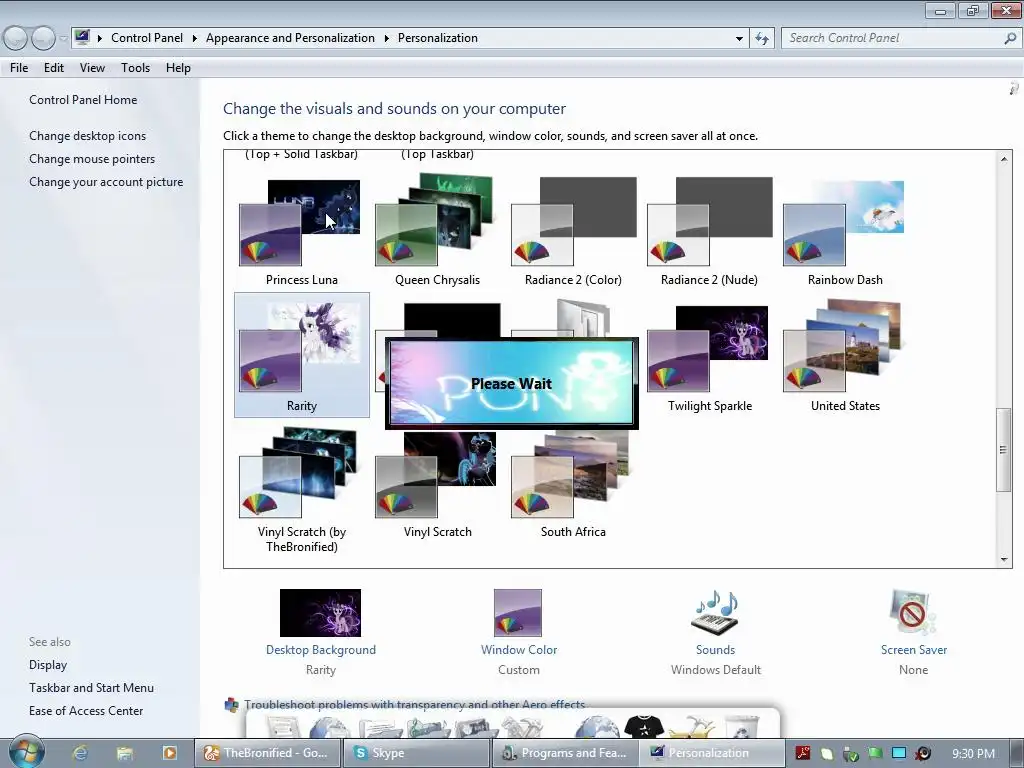Go to Control Panel Home
1024x768 pixels.
click(83, 100)
